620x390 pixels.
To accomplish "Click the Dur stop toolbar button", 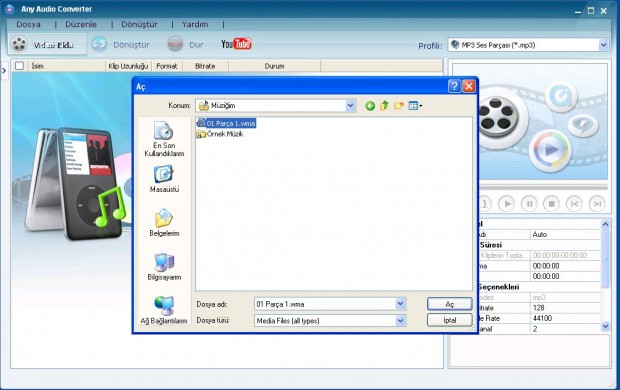I will [x=185, y=44].
